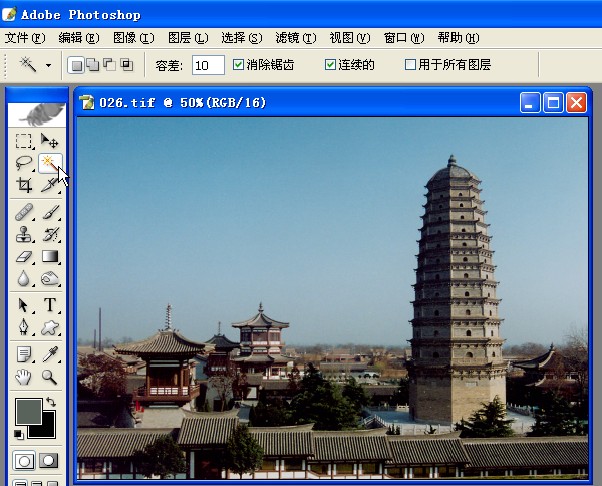This screenshot has width=602, height=486.
Task: Open the tool preset picker arrow
Action: click(x=48, y=65)
